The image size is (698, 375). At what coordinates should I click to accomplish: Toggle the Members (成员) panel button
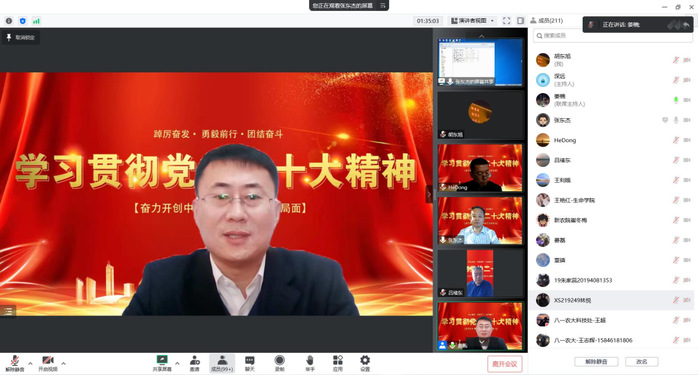point(222,363)
